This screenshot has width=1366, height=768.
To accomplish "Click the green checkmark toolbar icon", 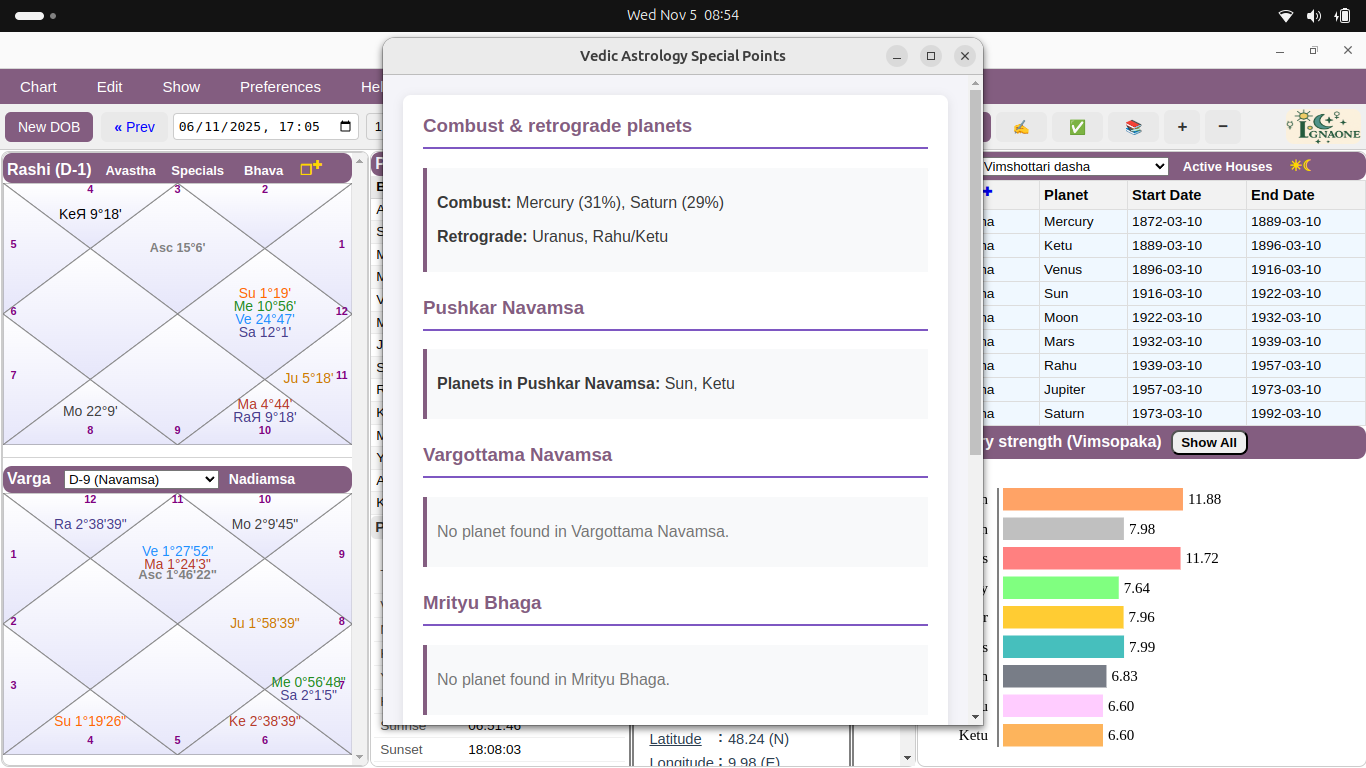I will (1077, 127).
